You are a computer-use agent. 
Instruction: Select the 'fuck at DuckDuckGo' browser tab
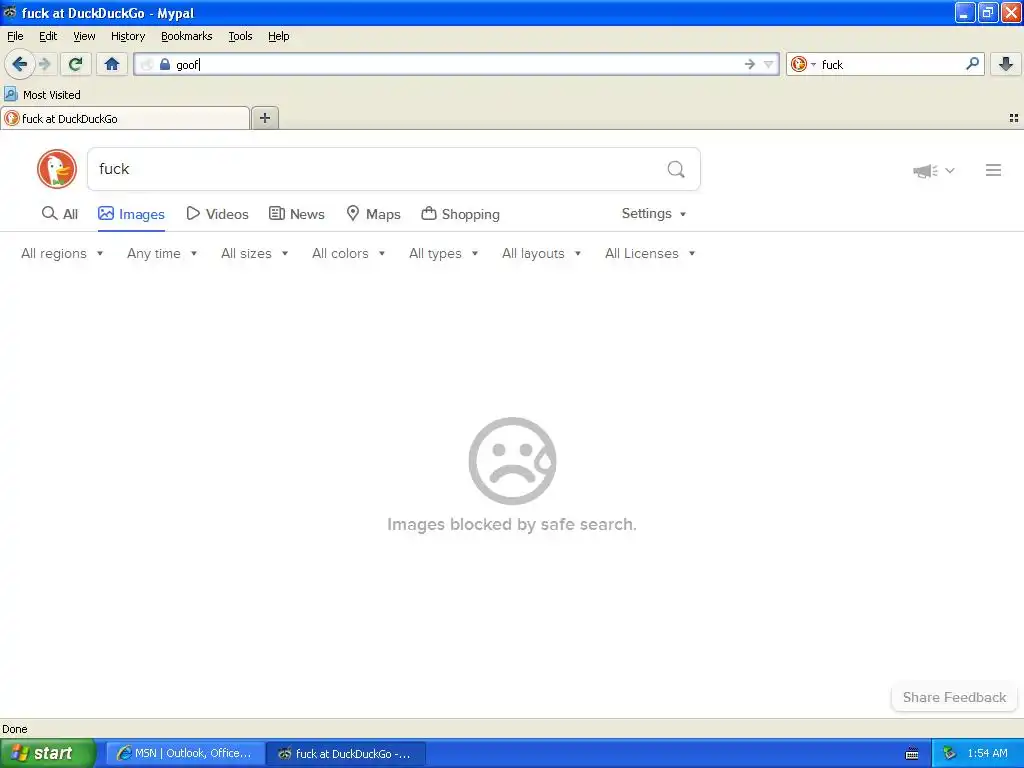point(125,118)
